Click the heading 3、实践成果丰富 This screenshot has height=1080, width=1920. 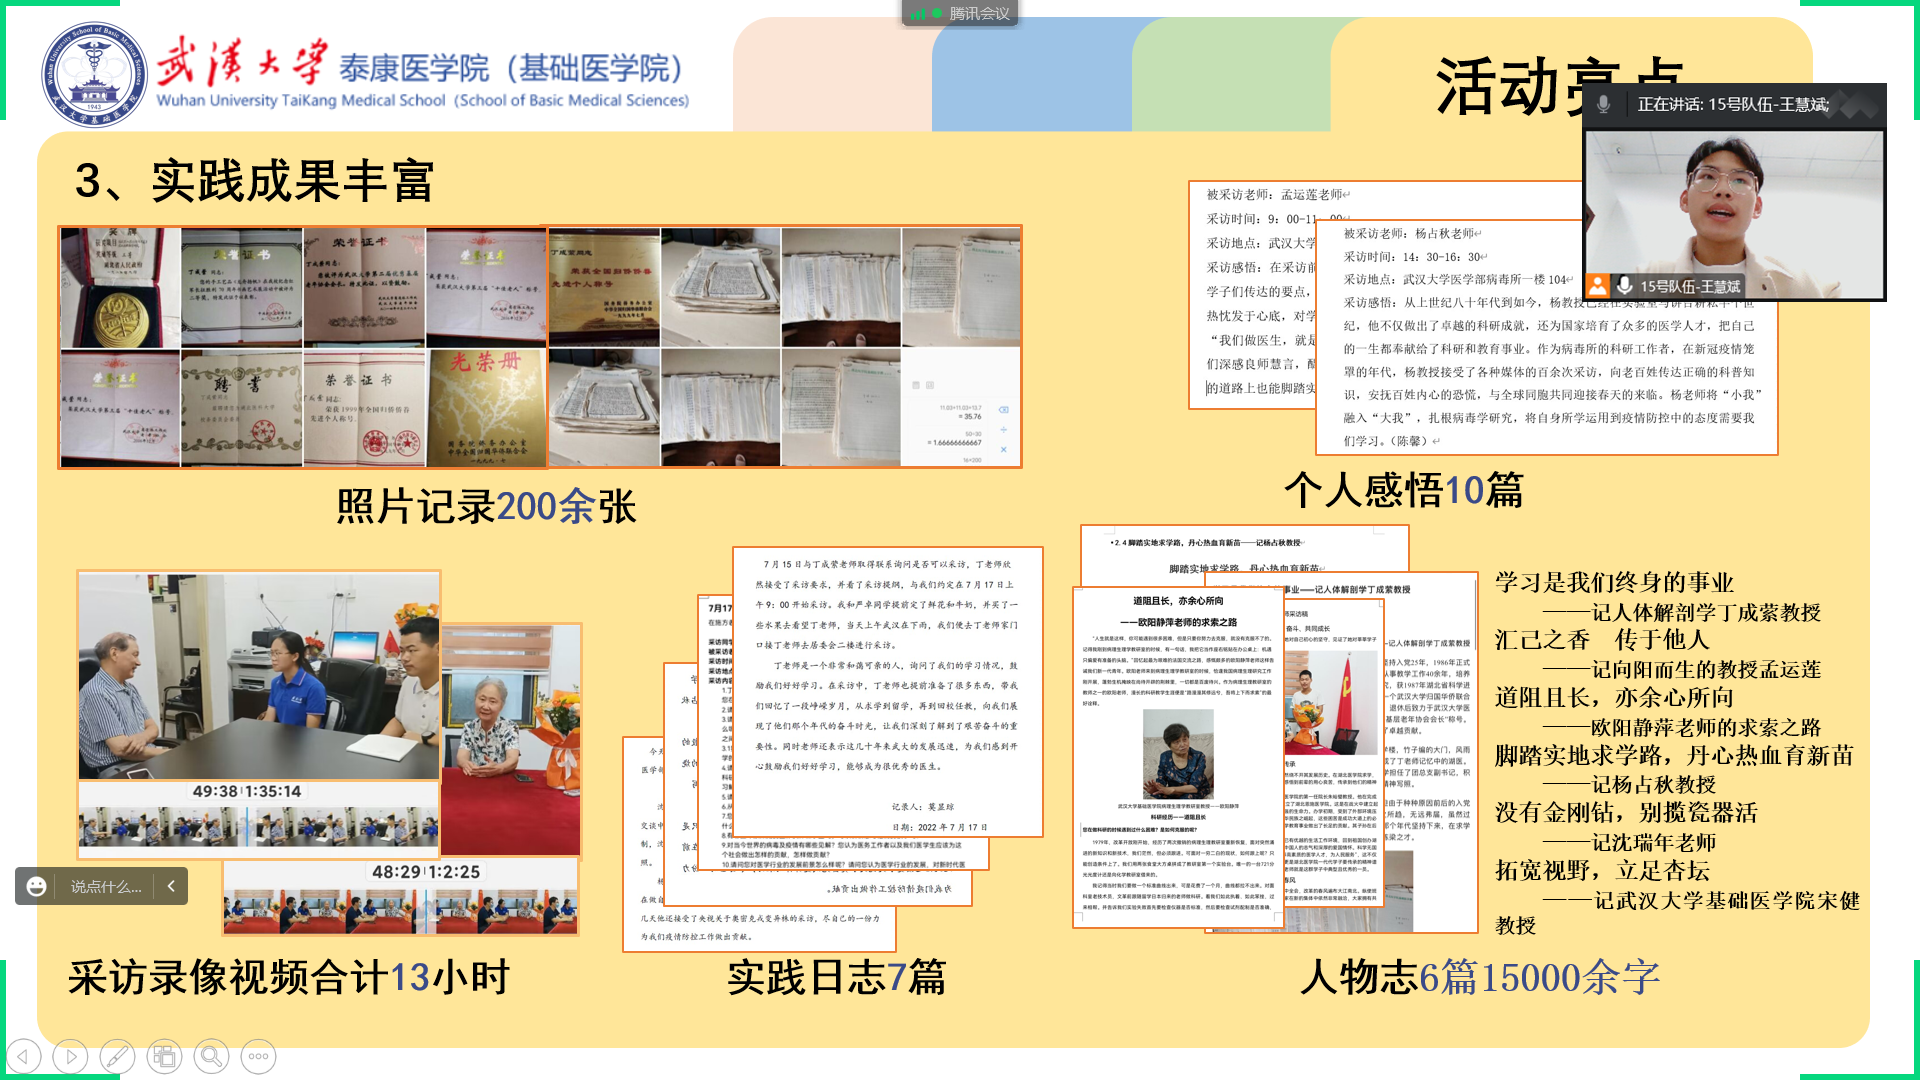click(254, 181)
